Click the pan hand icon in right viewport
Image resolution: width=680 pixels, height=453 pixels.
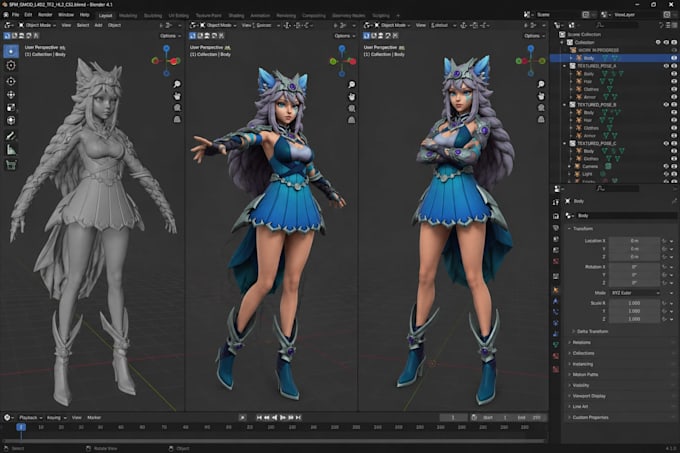tap(541, 96)
